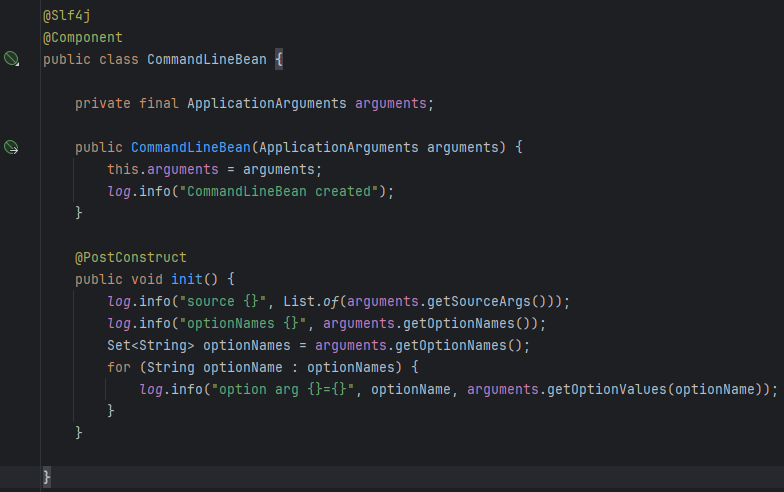Click the autowired gutter icon beside the constructor
Viewport: 784px width, 492px height.
pos(11,147)
